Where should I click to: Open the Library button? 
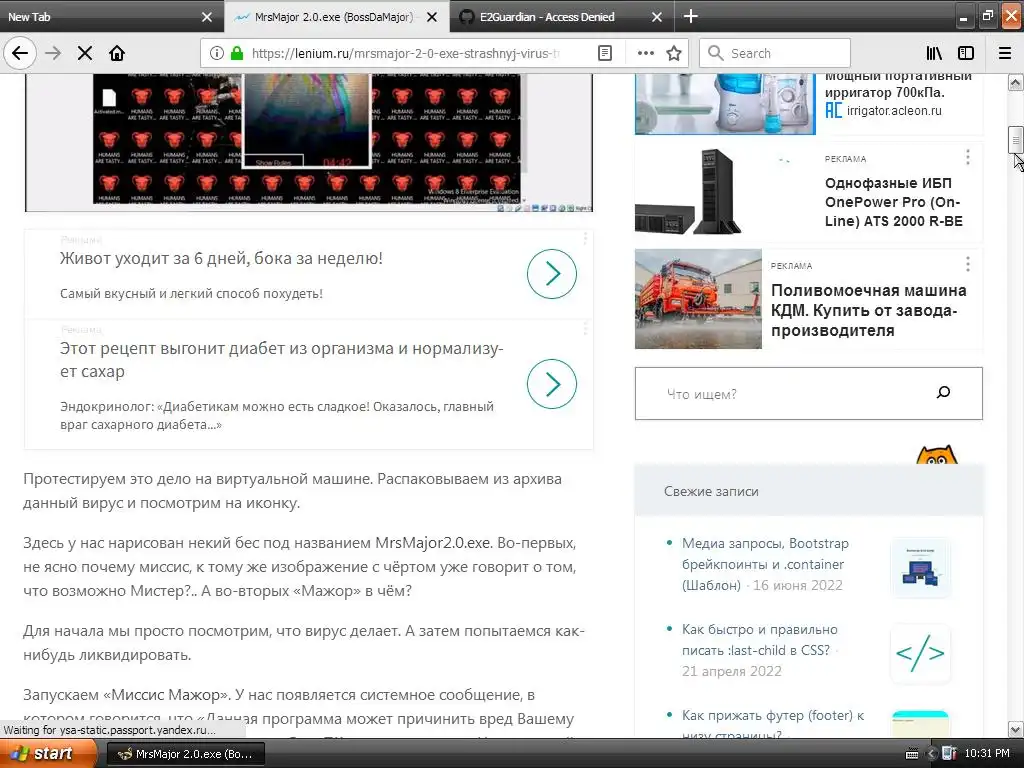935,54
